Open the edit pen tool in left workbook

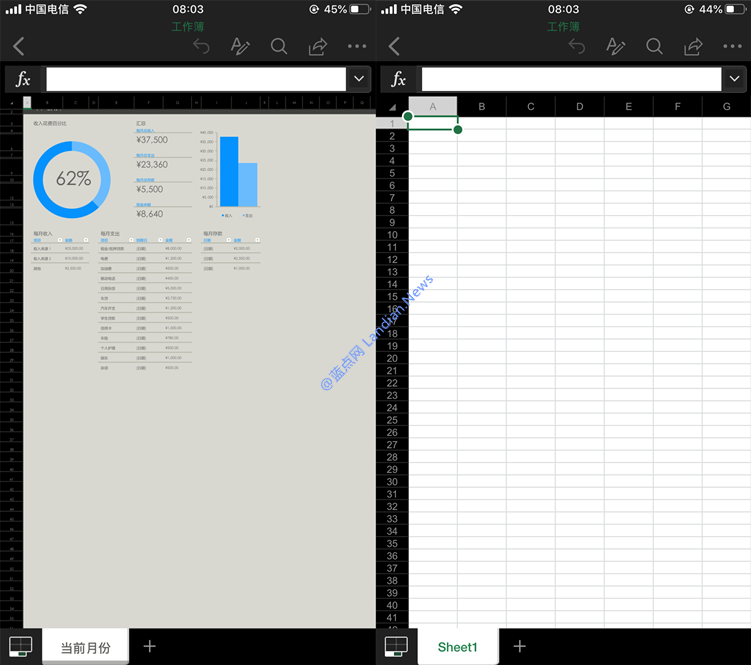(240, 46)
